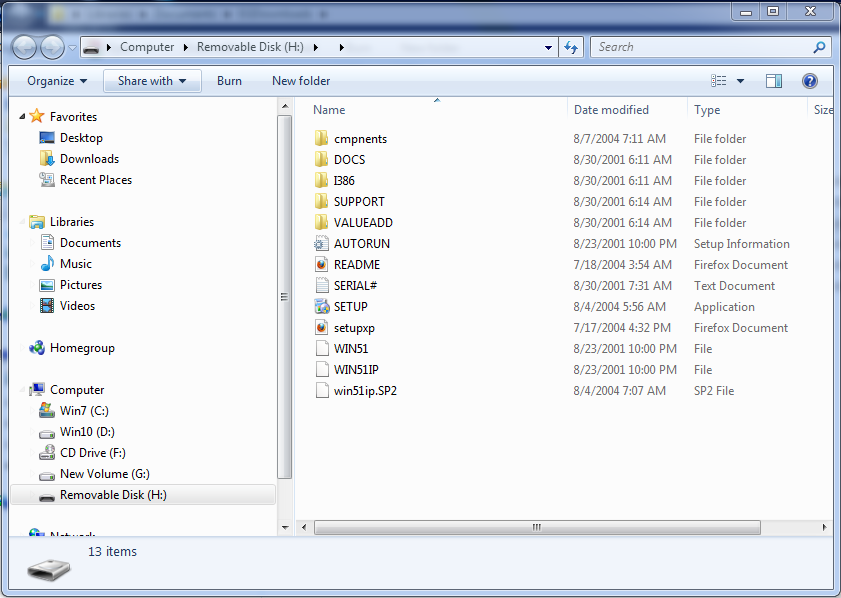
Task: Click "Setup Information" type for AUTORUN
Action: (741, 243)
